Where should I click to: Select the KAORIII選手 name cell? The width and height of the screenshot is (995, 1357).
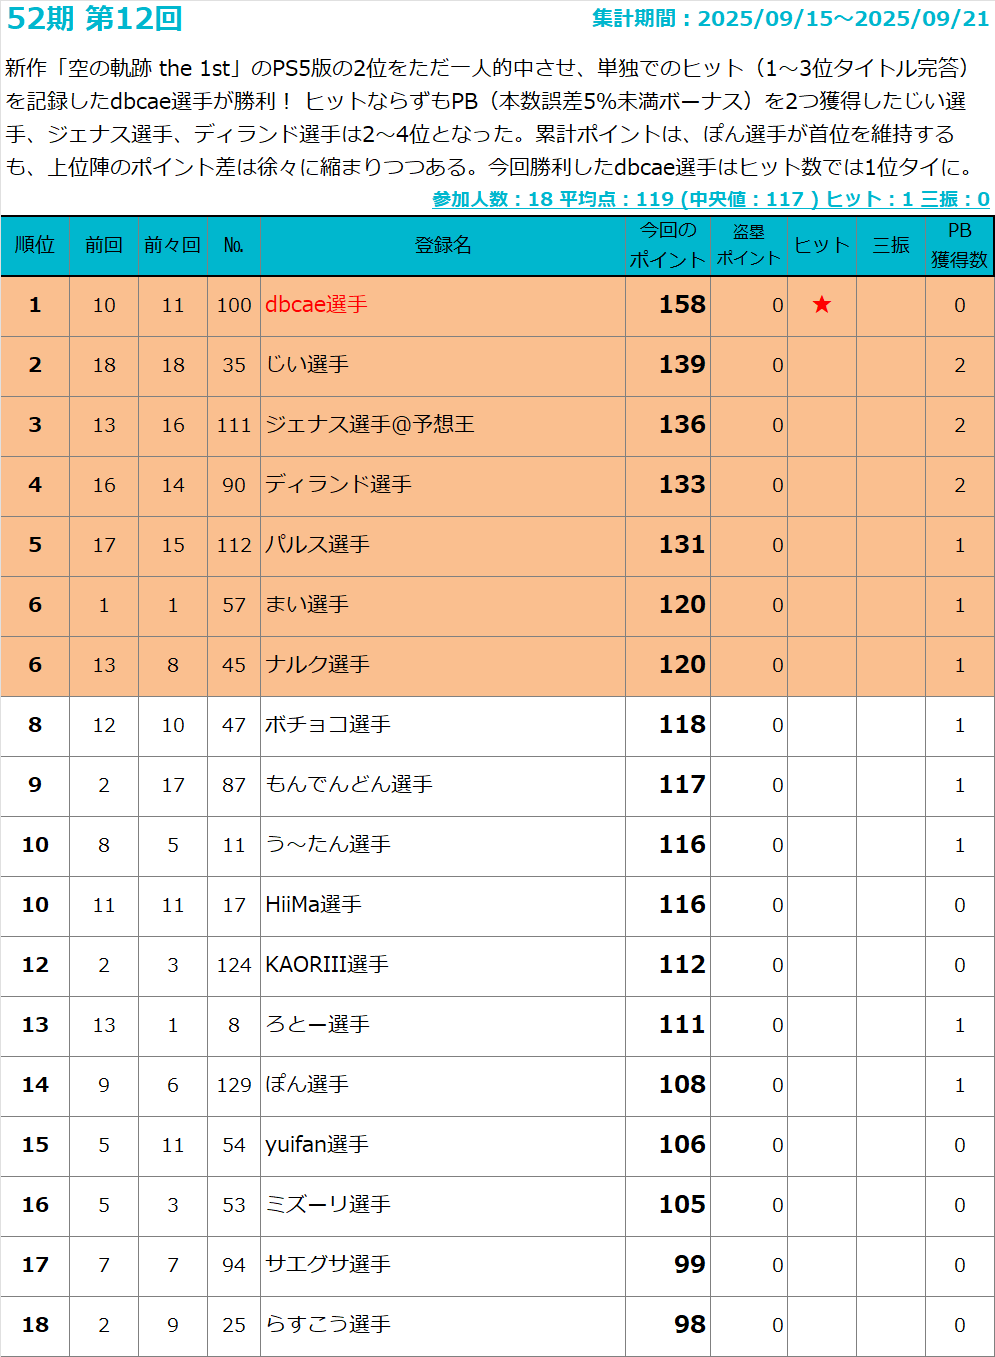click(x=326, y=965)
